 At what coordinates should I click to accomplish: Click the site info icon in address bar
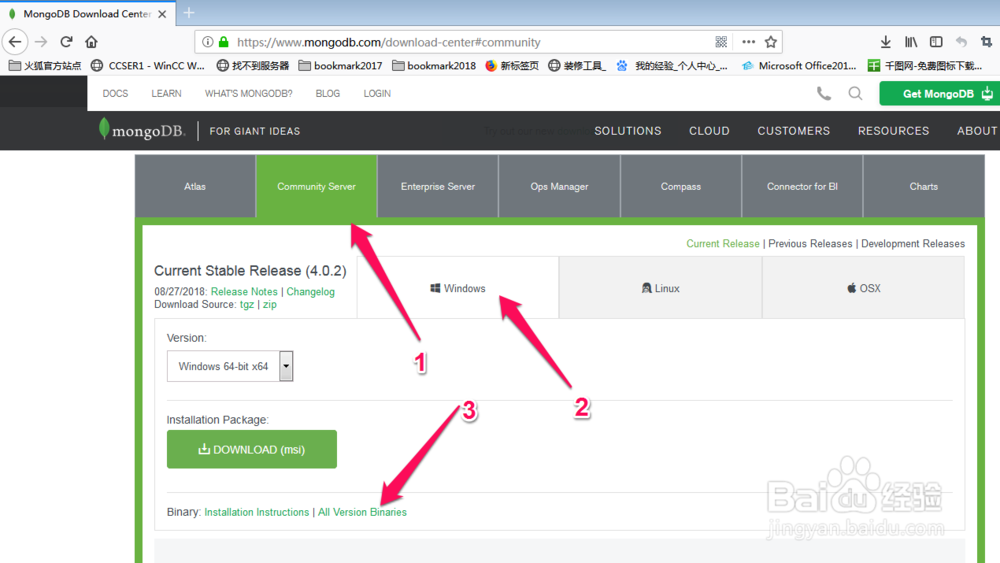pyautogui.click(x=207, y=42)
